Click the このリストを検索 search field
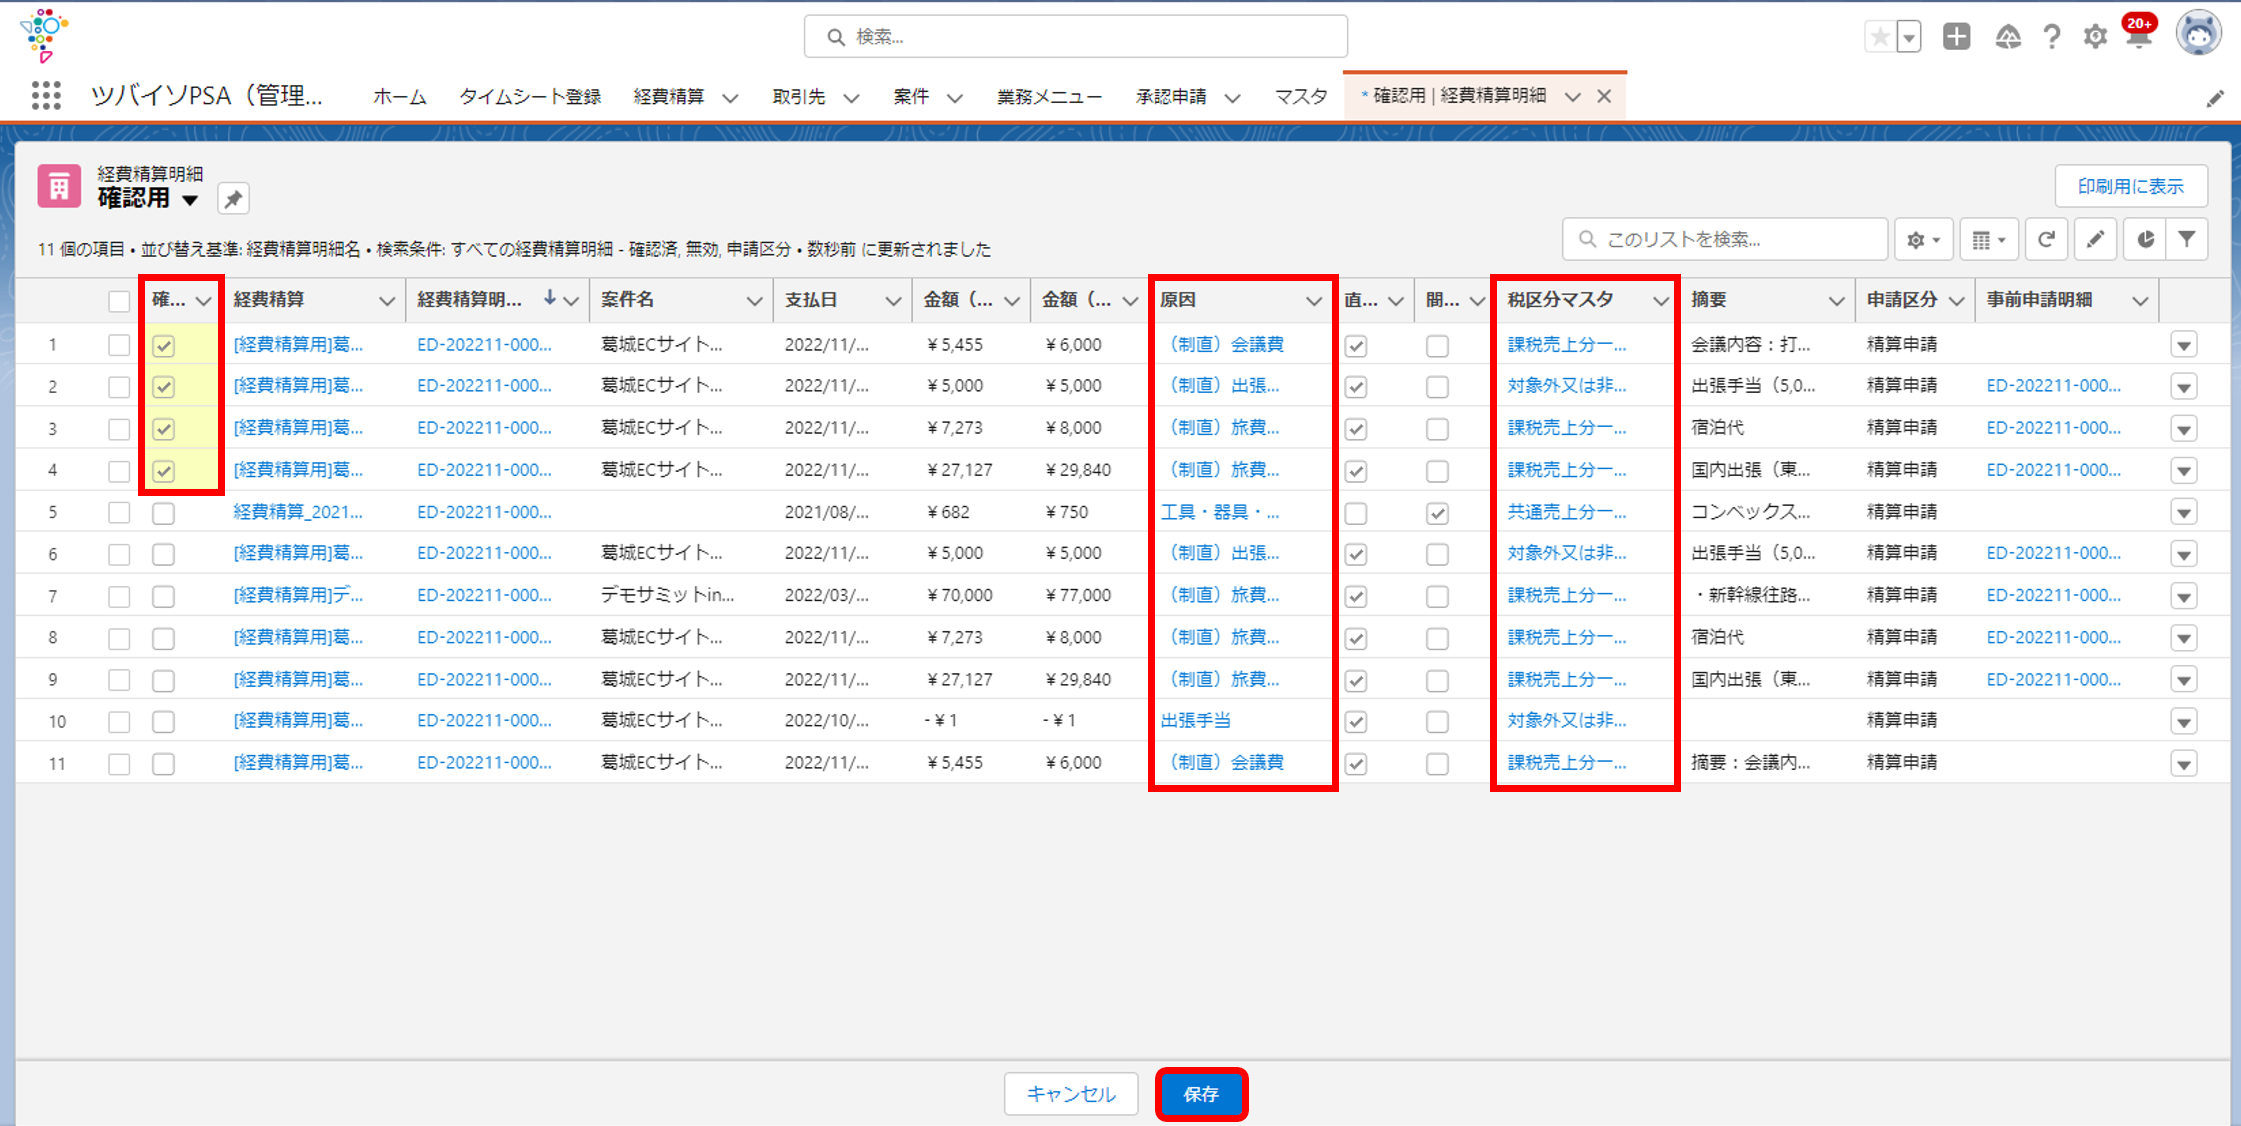Screen dimensions: 2241x1126 click(x=1725, y=239)
